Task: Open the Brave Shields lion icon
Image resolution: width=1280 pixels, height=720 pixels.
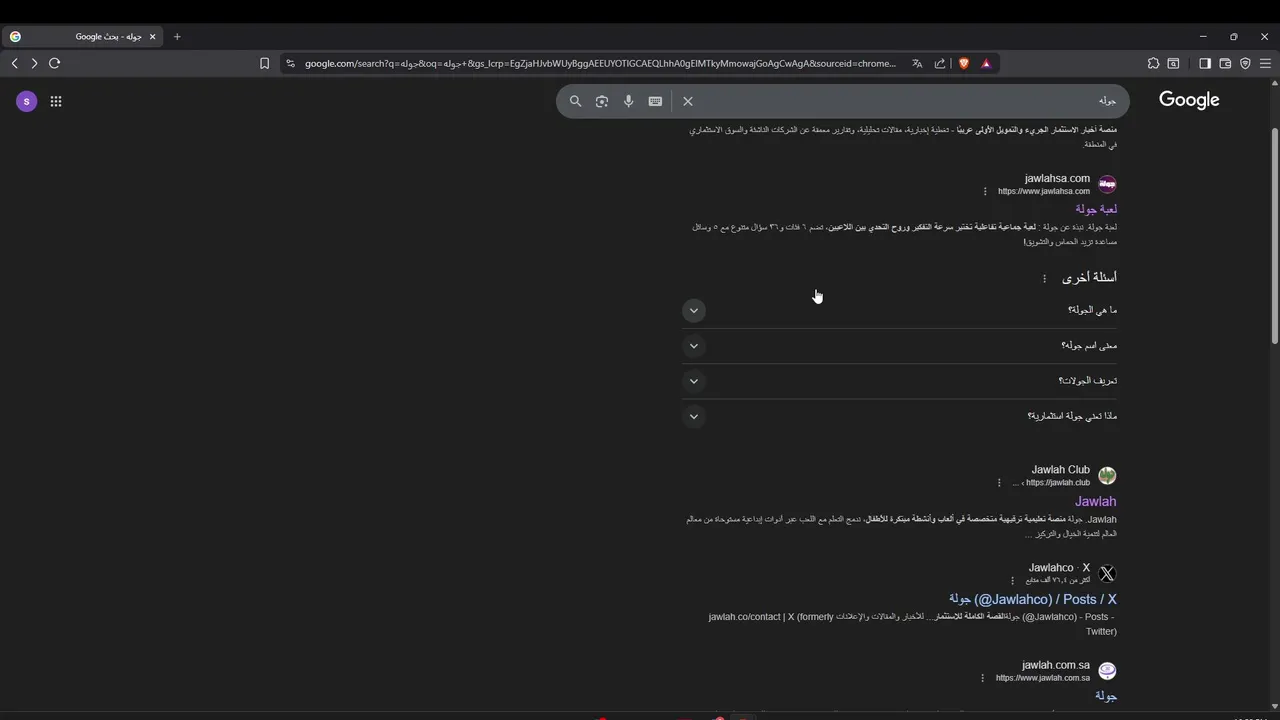Action: pos(964,63)
